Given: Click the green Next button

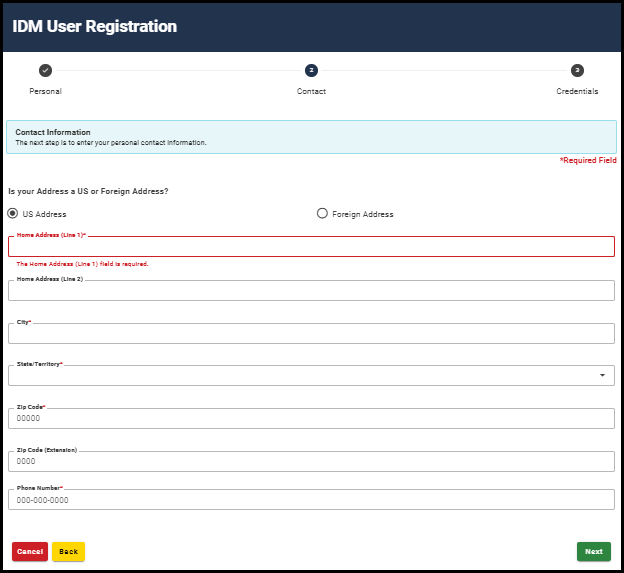Looking at the screenshot, I should coord(593,551).
